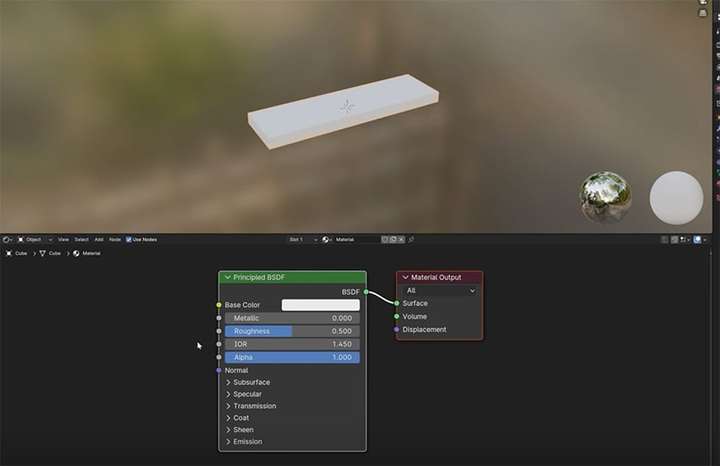Open the Add menu

click(x=99, y=240)
